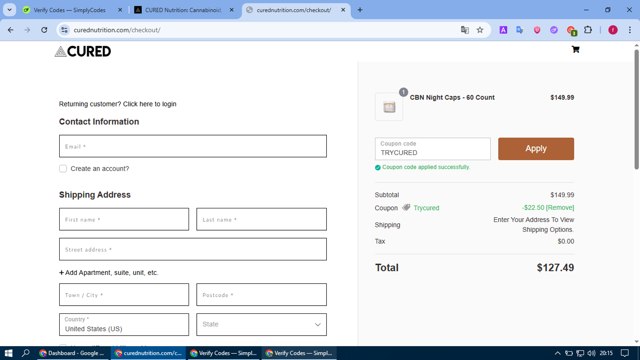
Task: Click the $127.49 total amount
Action: tap(555, 268)
